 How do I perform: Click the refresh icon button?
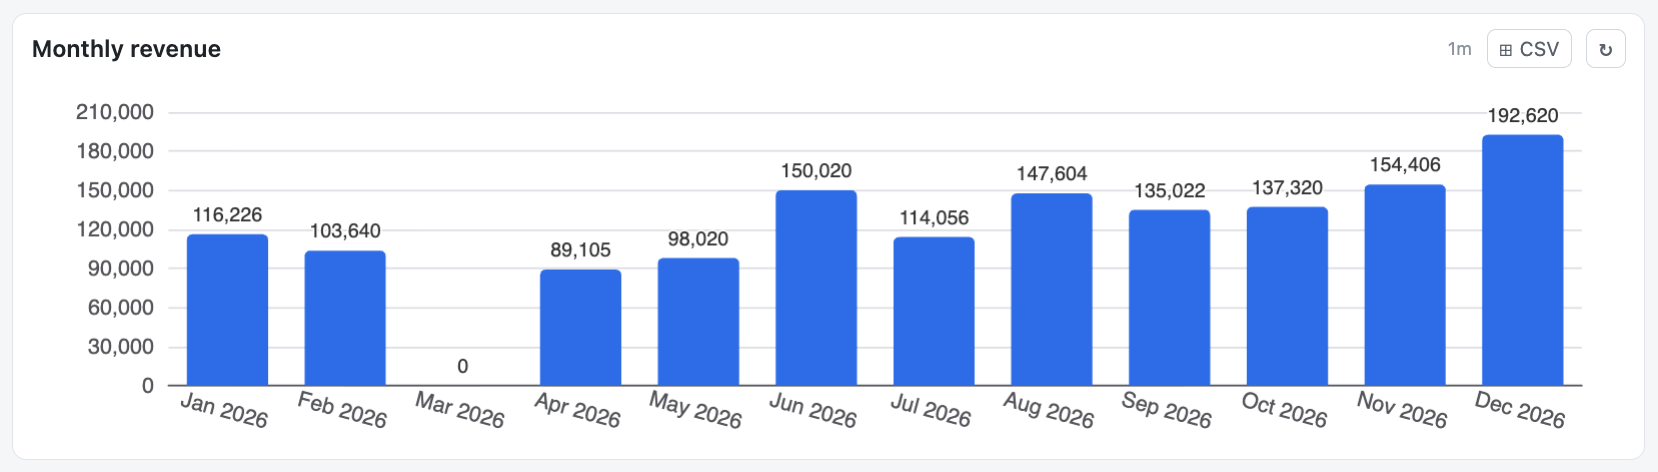tap(1605, 49)
